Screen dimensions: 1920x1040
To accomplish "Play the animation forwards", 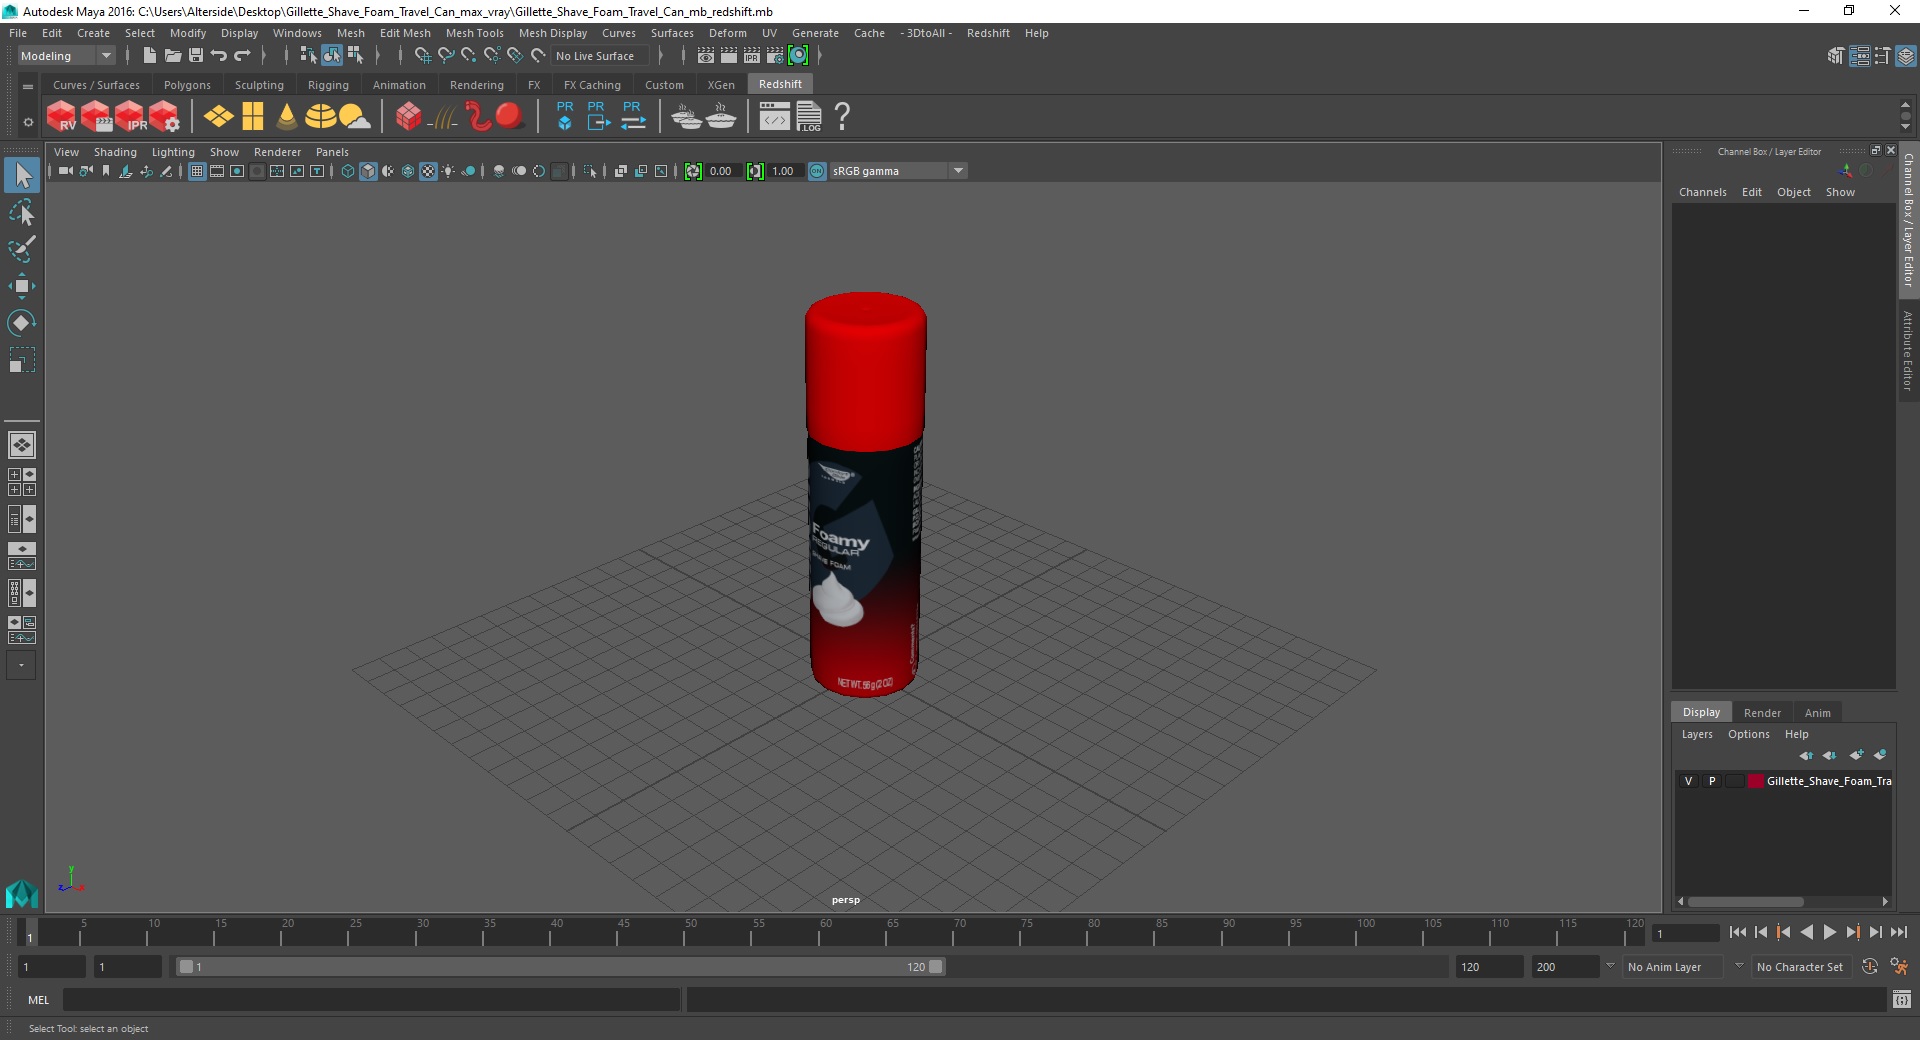I will point(1829,932).
